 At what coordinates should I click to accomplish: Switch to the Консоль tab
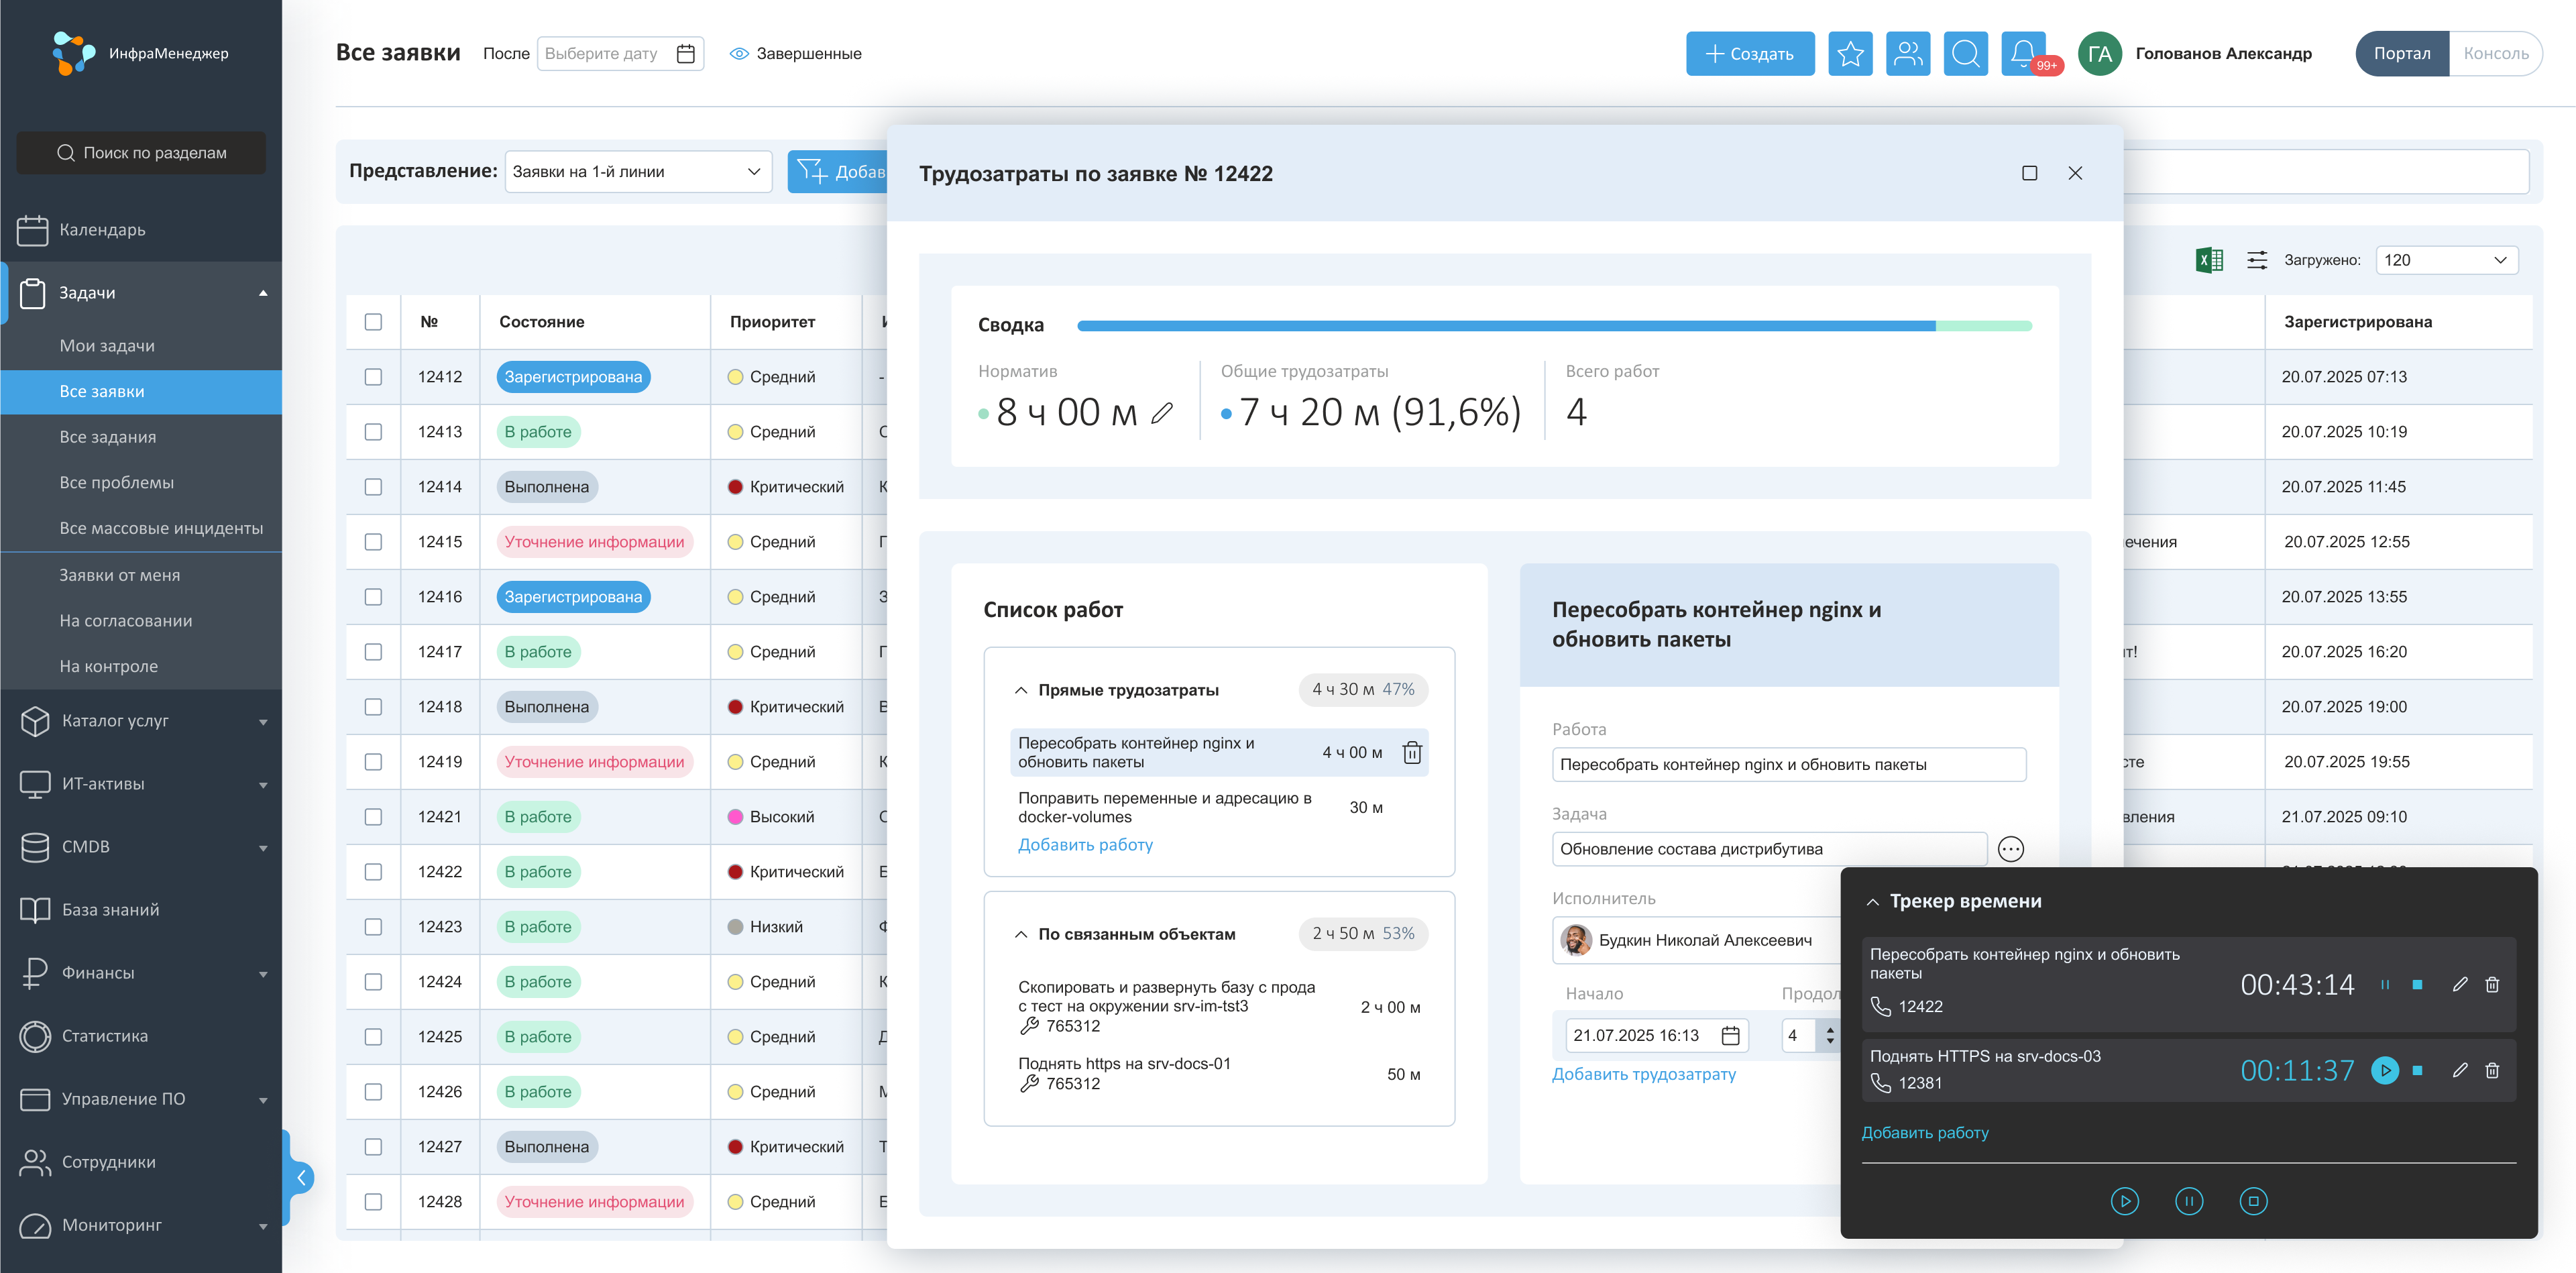tap(2495, 54)
